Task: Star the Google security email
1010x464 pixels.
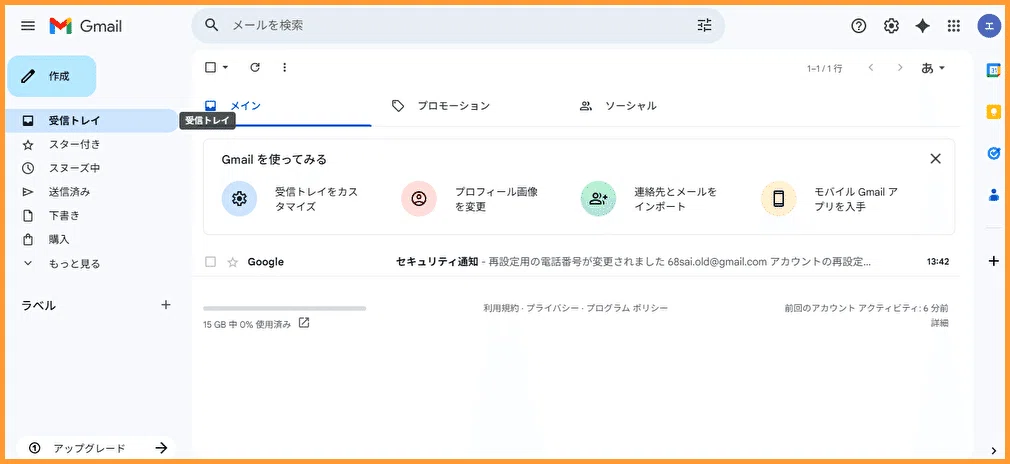Action: [x=233, y=262]
